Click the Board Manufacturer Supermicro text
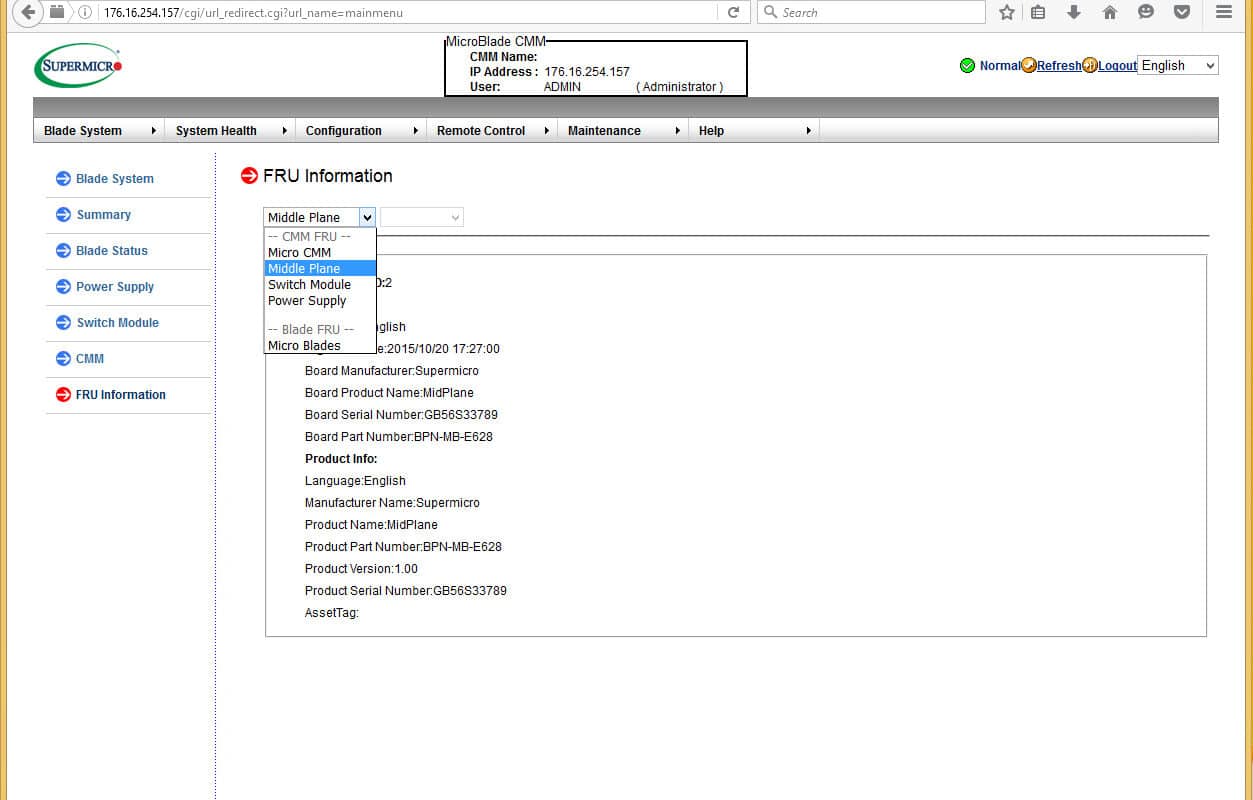Screen dimensions: 1253x800 click(x=392, y=371)
